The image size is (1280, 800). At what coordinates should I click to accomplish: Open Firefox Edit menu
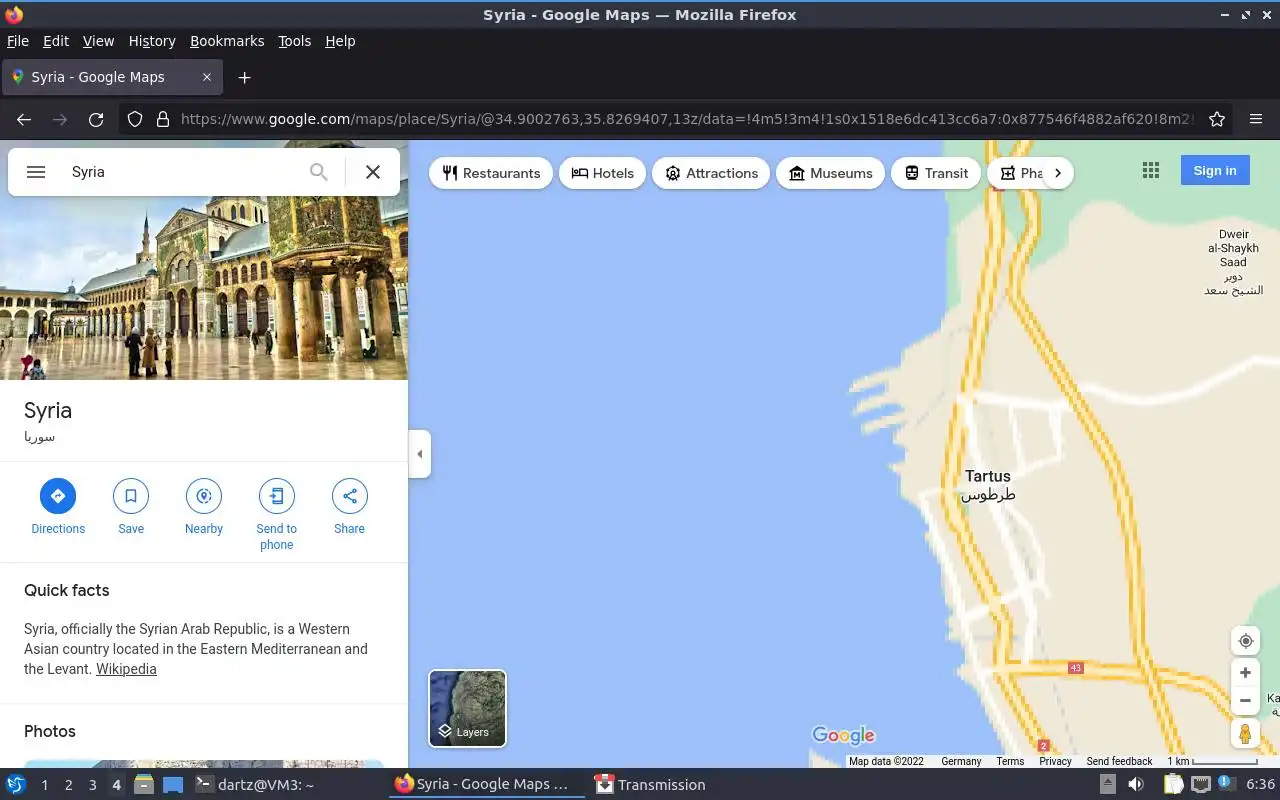click(x=56, y=41)
